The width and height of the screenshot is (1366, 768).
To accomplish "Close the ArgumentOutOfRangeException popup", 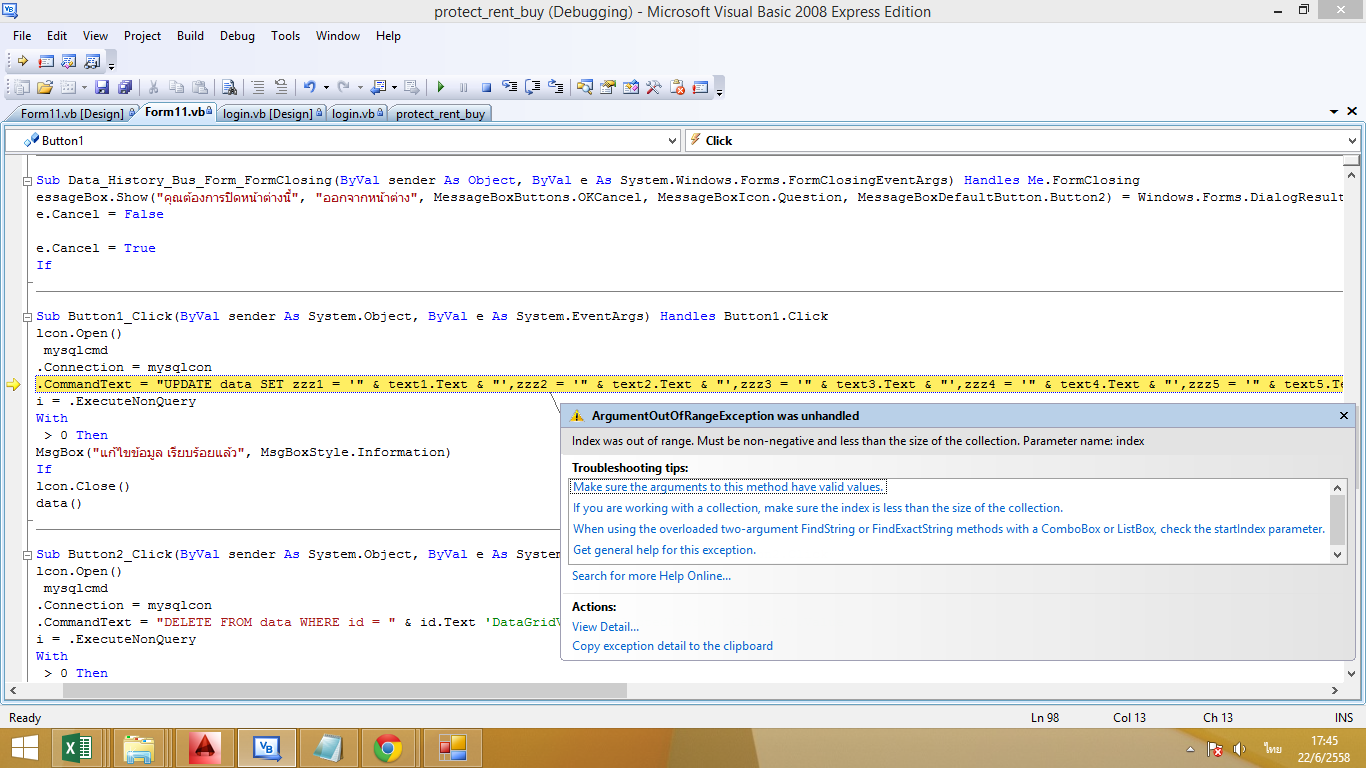I will pos(1344,416).
